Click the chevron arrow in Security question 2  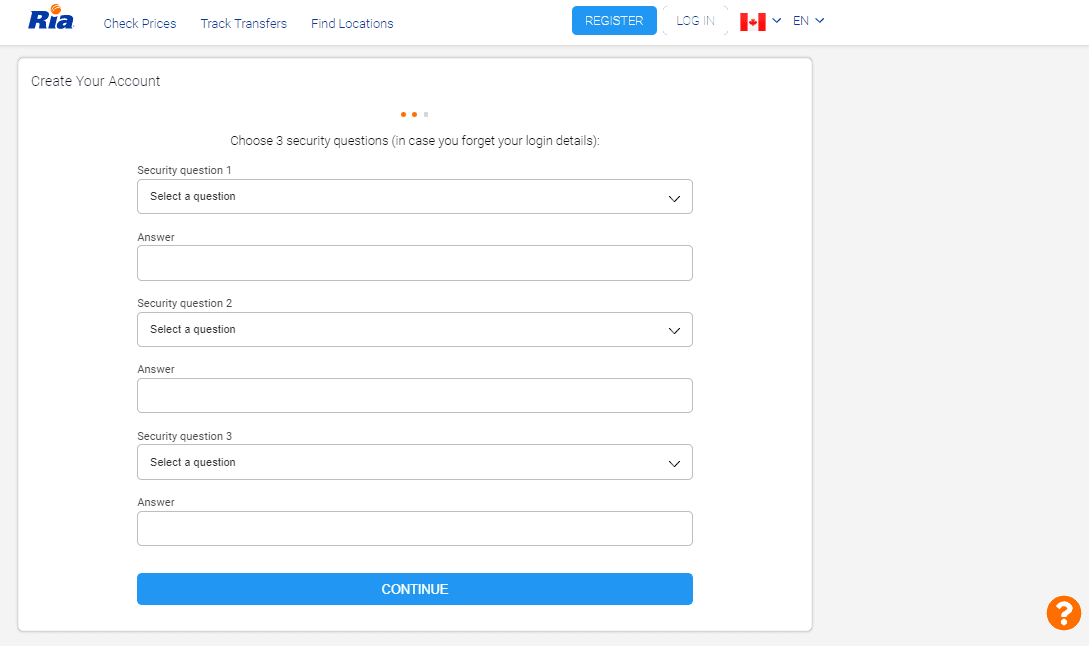point(674,330)
